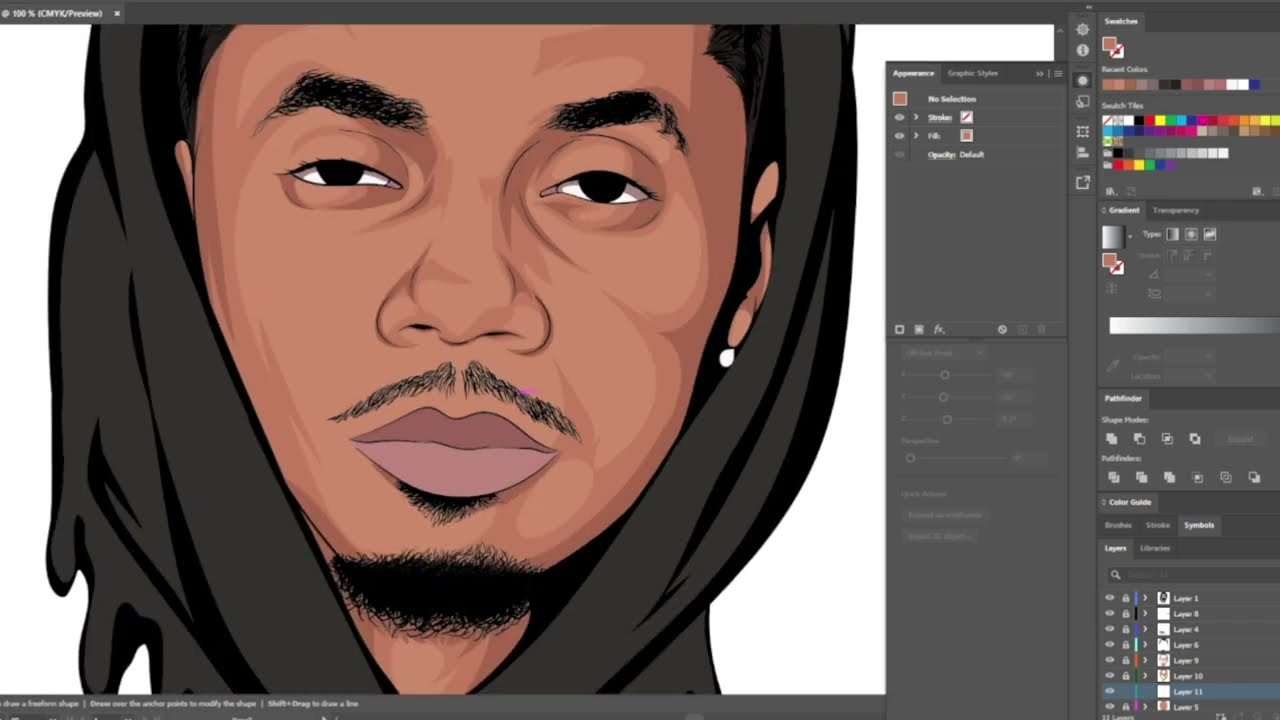1280x720 pixels.
Task: Hide Layer 8 with its eye icon
Action: coord(1109,614)
